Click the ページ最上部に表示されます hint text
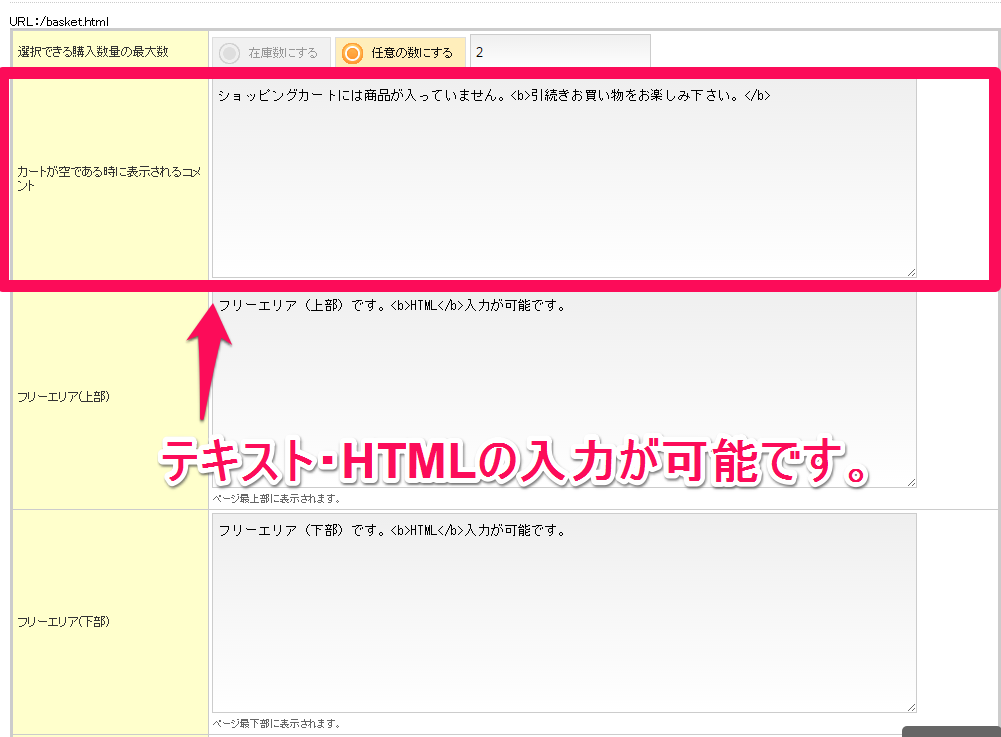The image size is (1001, 737). coord(277,498)
